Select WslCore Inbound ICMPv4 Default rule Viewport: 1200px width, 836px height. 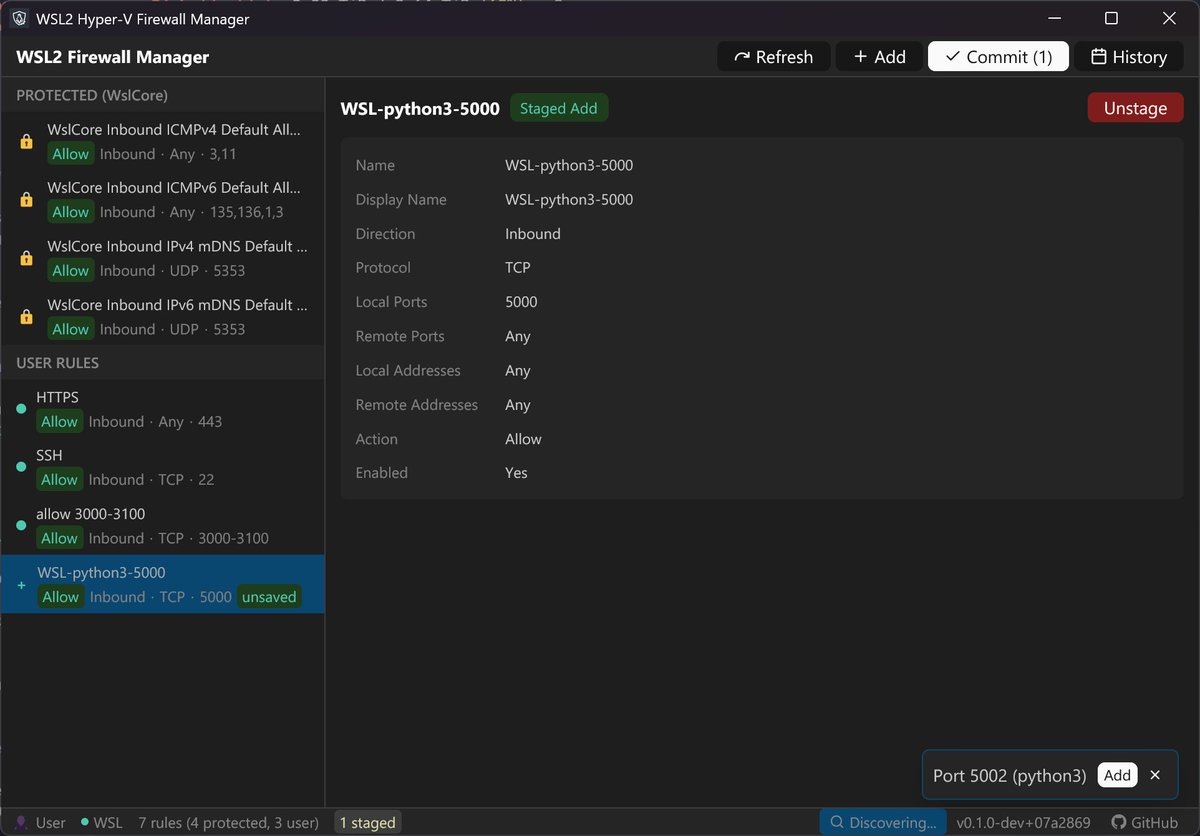[162, 142]
